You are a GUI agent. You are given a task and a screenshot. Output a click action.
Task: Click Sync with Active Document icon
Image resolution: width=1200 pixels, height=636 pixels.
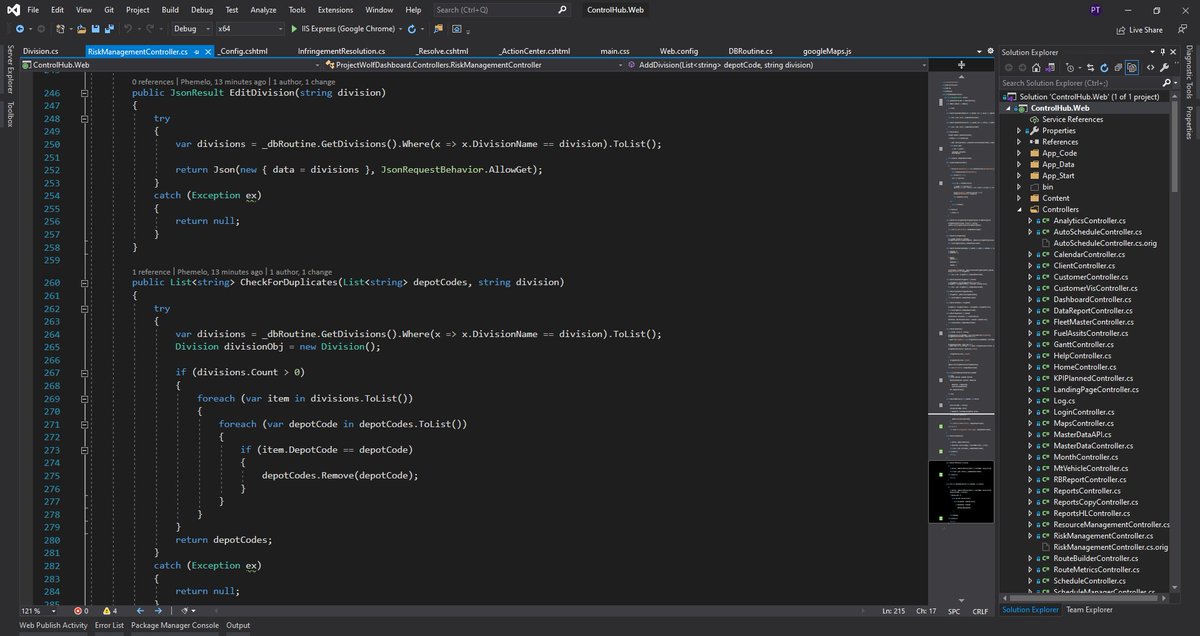coord(1090,68)
